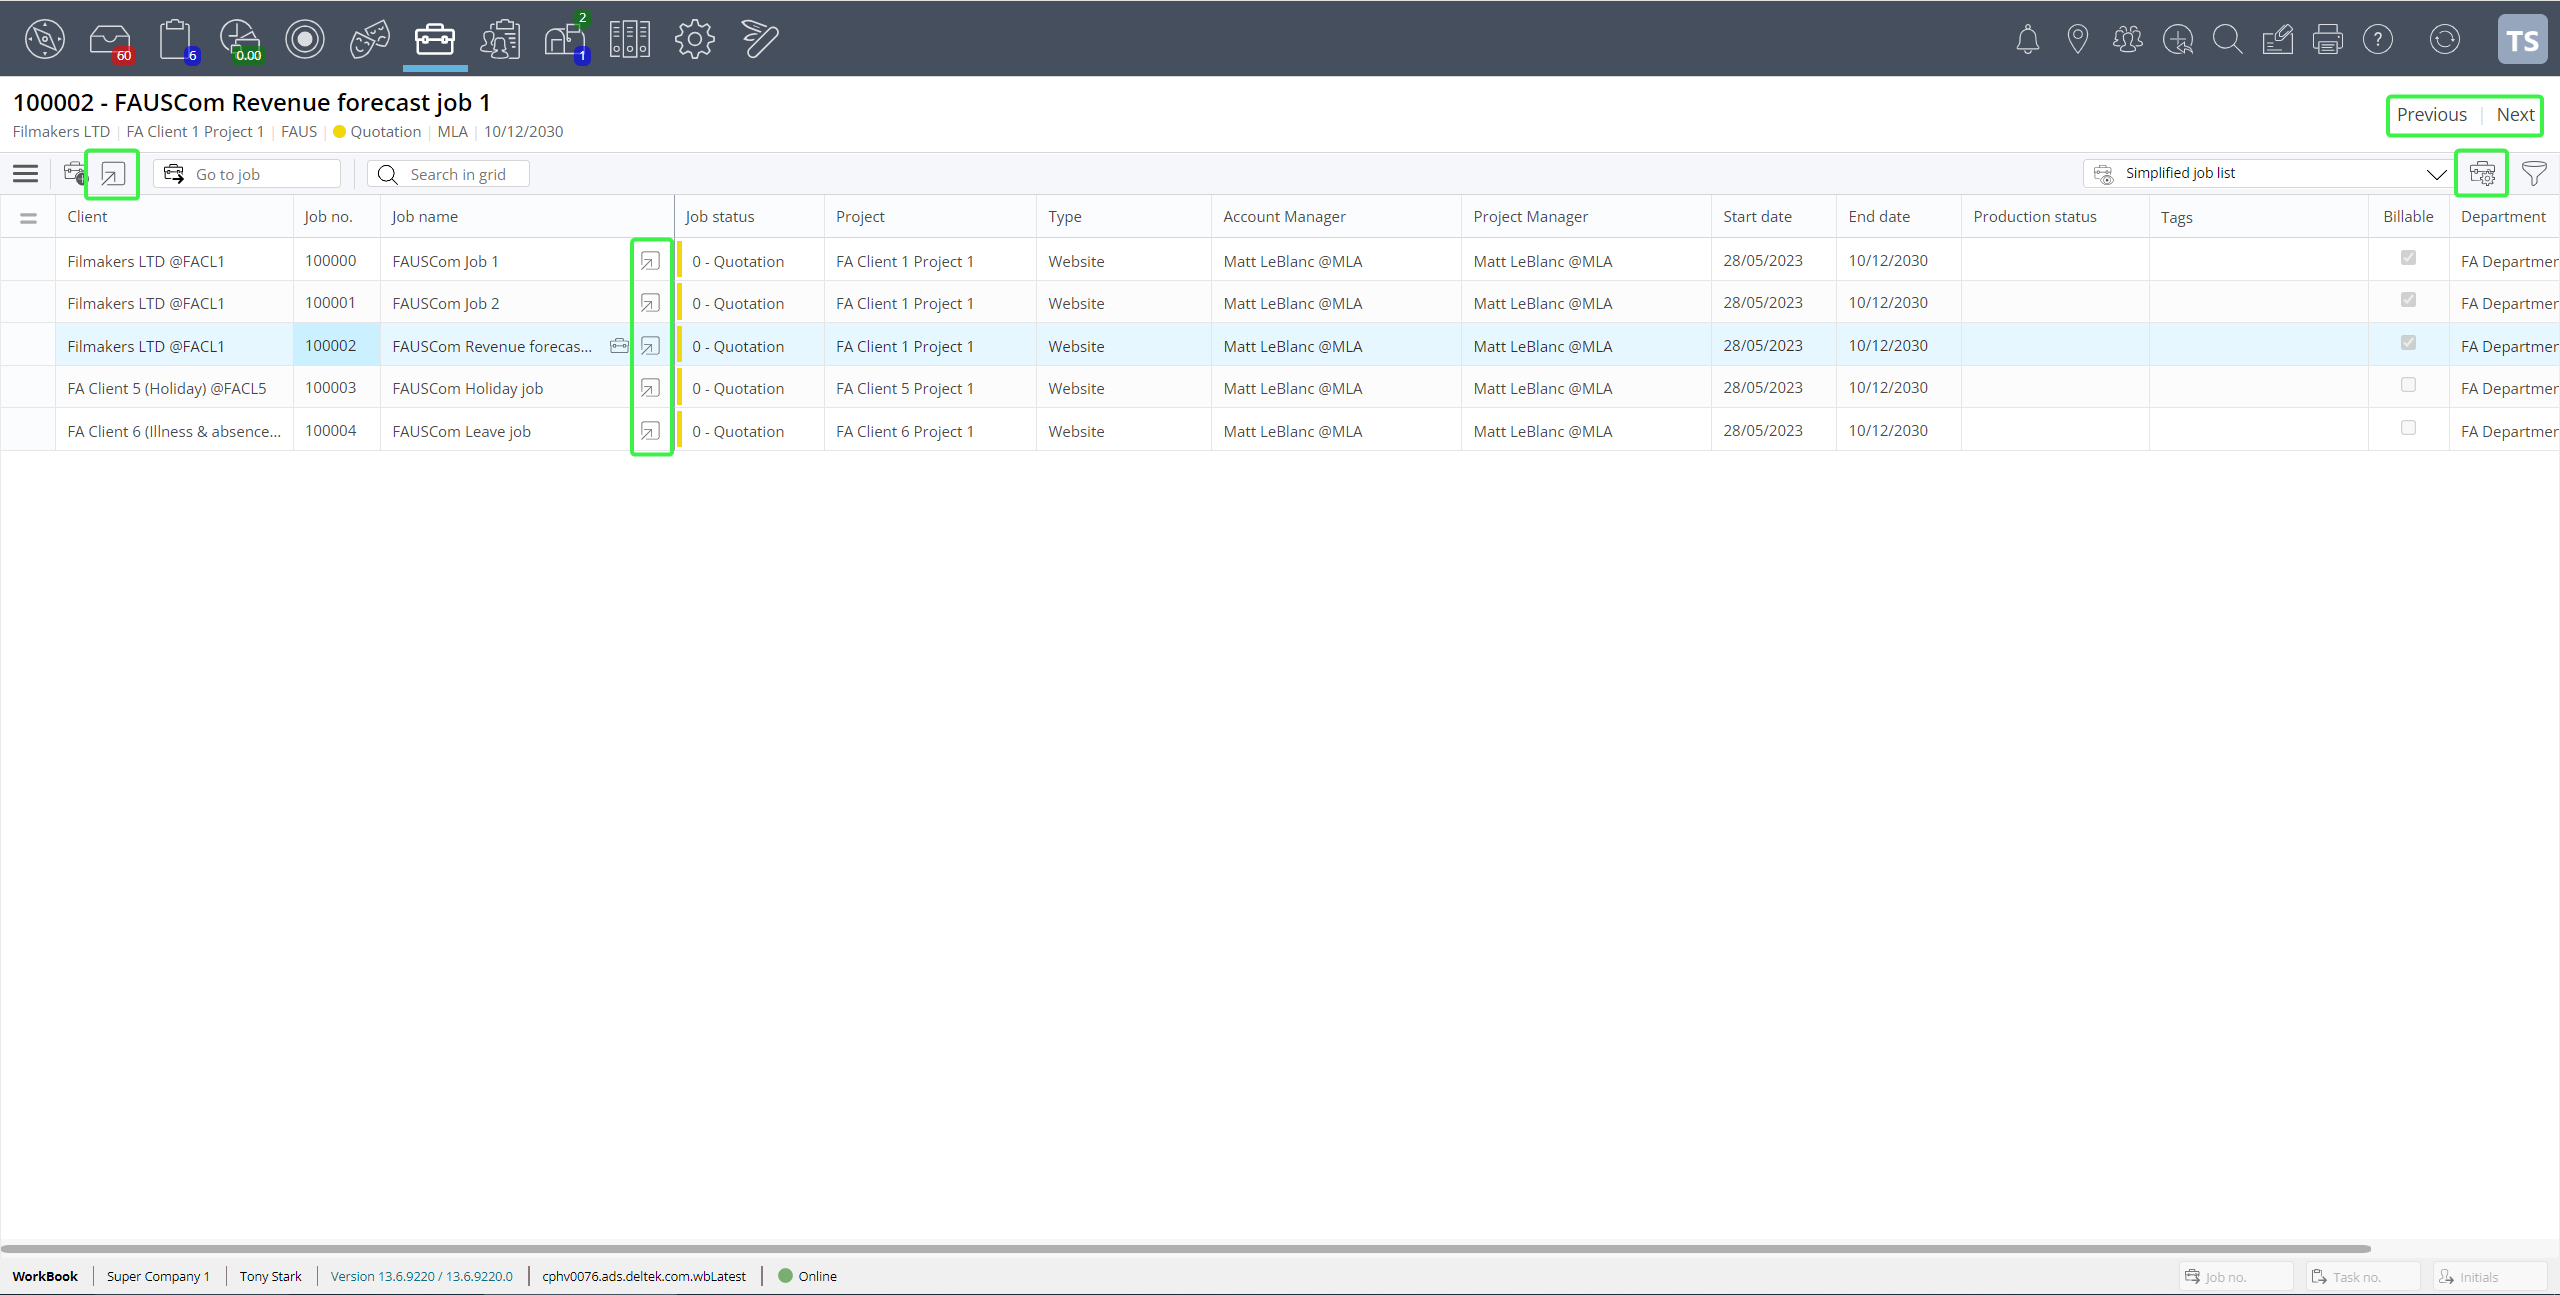The width and height of the screenshot is (2560, 1295).
Task: Click FA Client 1 Project 1 in header breadcrumb
Action: [x=195, y=132]
